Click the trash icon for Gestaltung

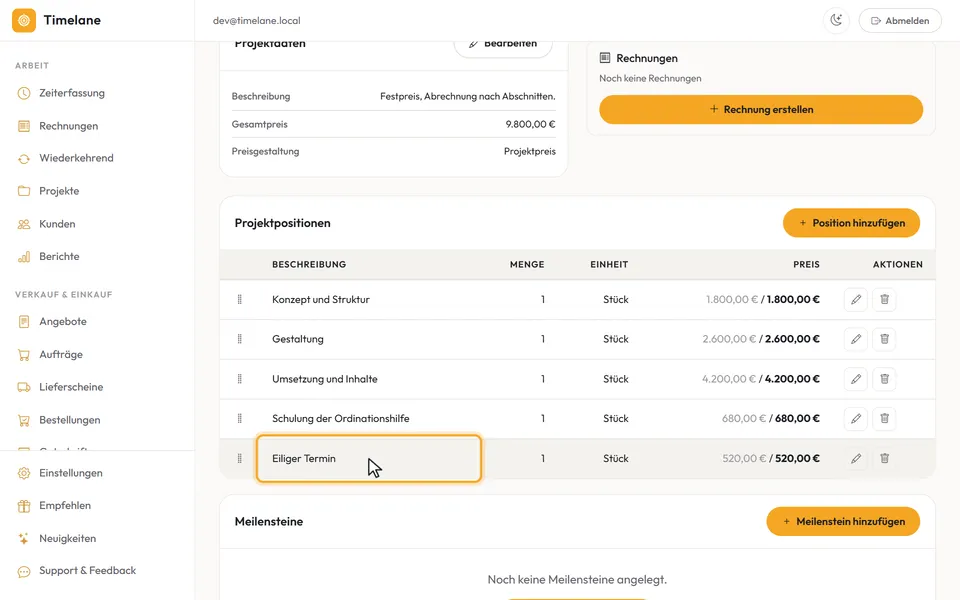pyautogui.click(x=884, y=339)
